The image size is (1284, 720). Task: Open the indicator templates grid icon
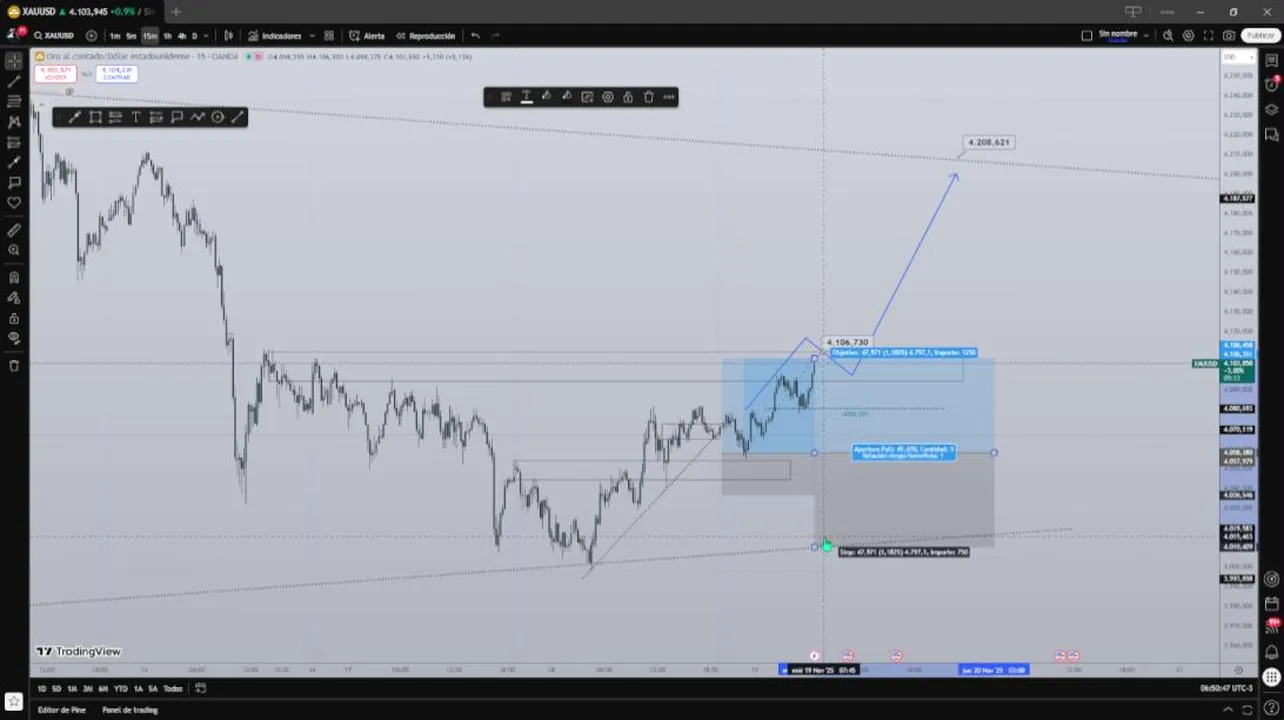tap(329, 35)
